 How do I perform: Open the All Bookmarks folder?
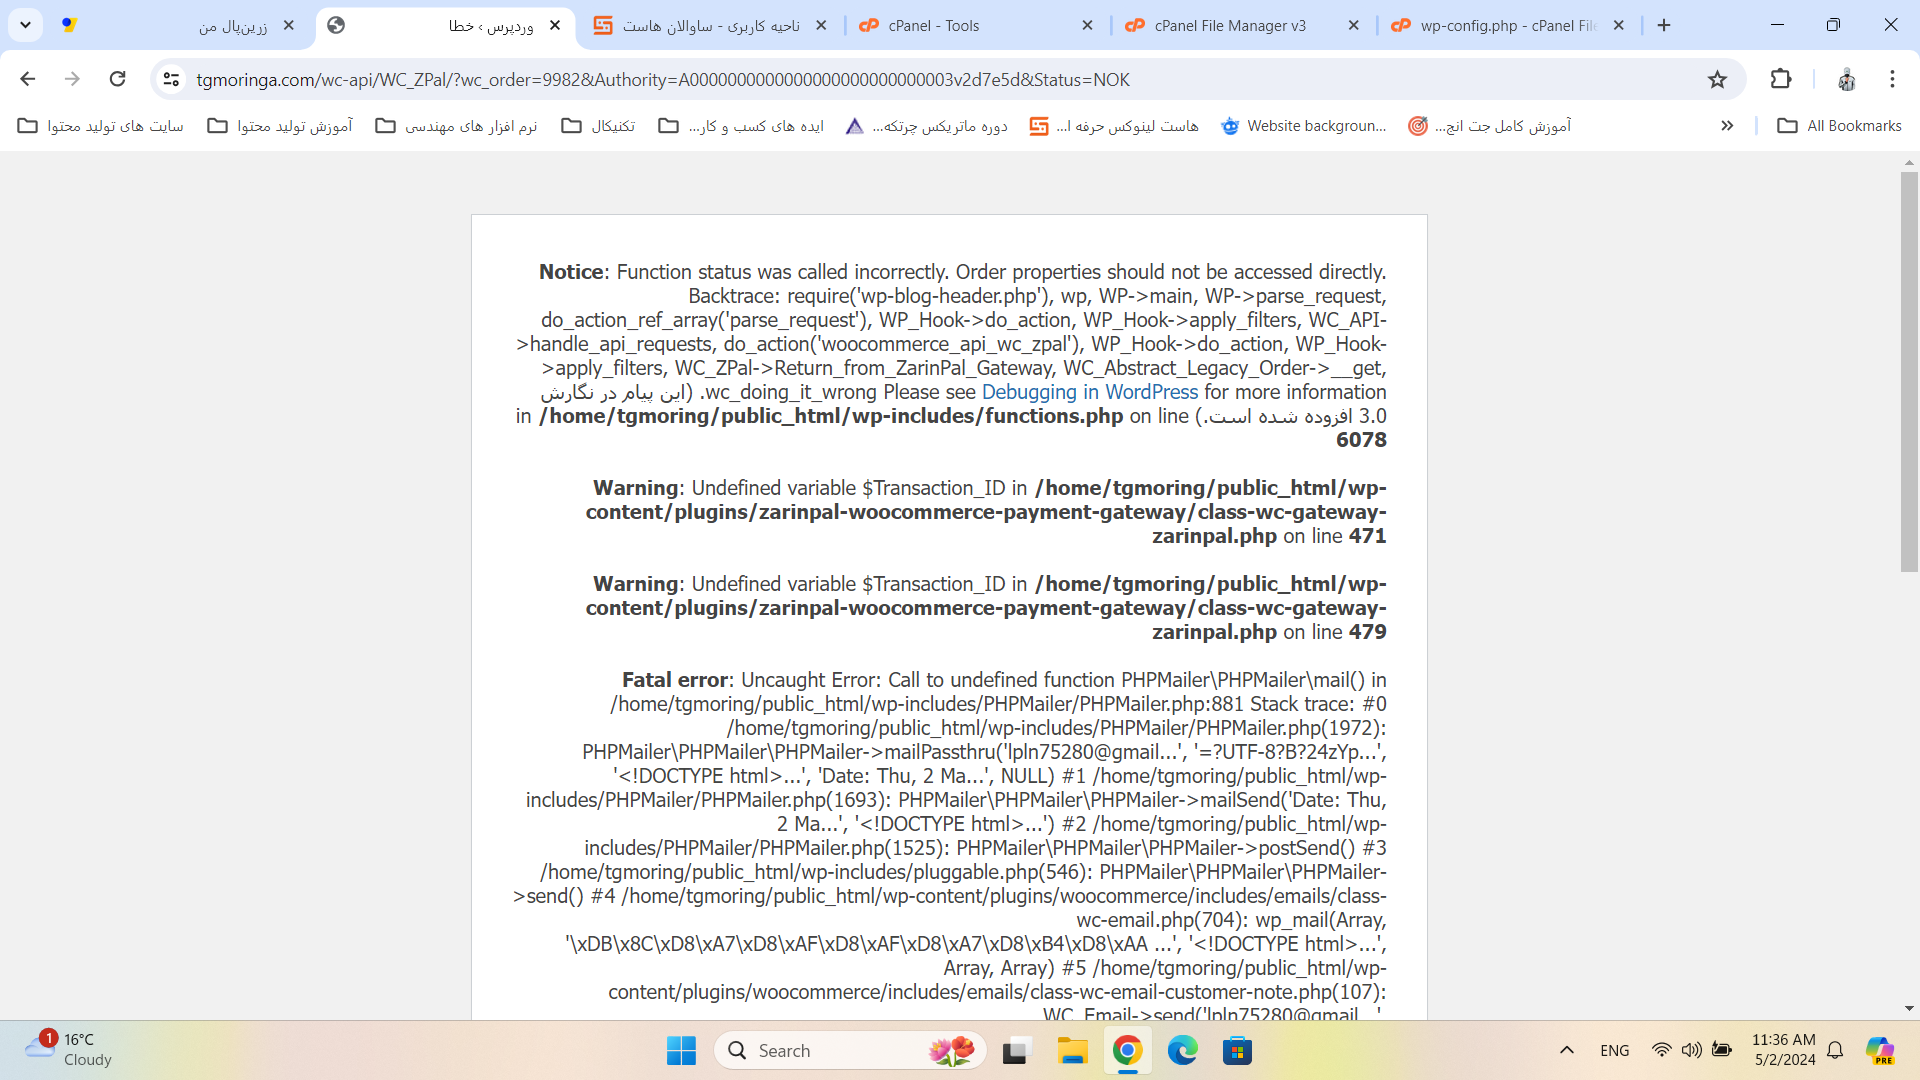click(x=1839, y=126)
